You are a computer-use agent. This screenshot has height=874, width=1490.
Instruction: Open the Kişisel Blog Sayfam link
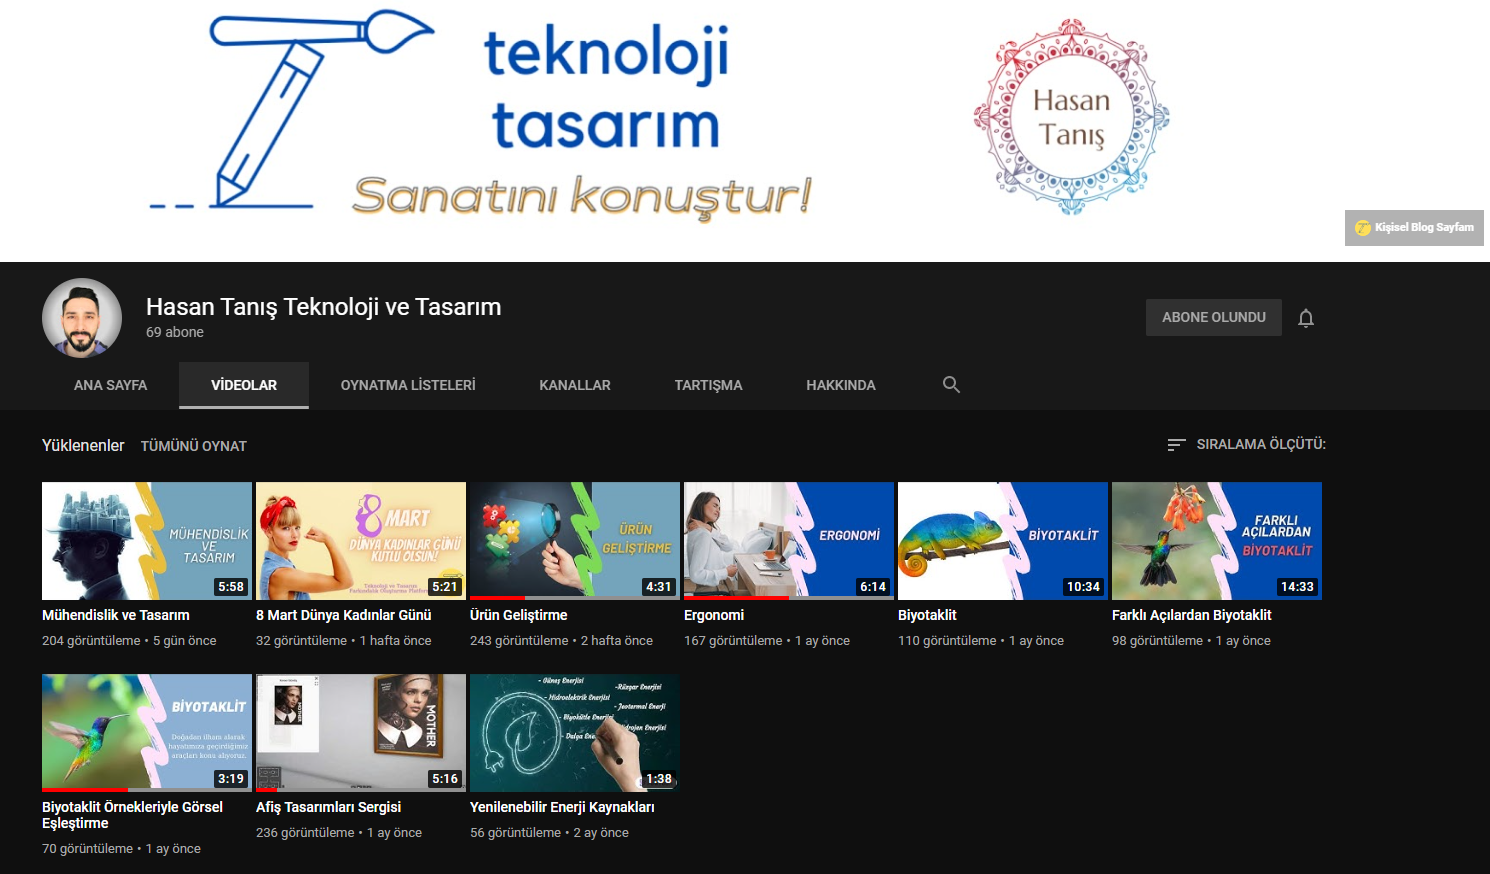pos(1414,228)
